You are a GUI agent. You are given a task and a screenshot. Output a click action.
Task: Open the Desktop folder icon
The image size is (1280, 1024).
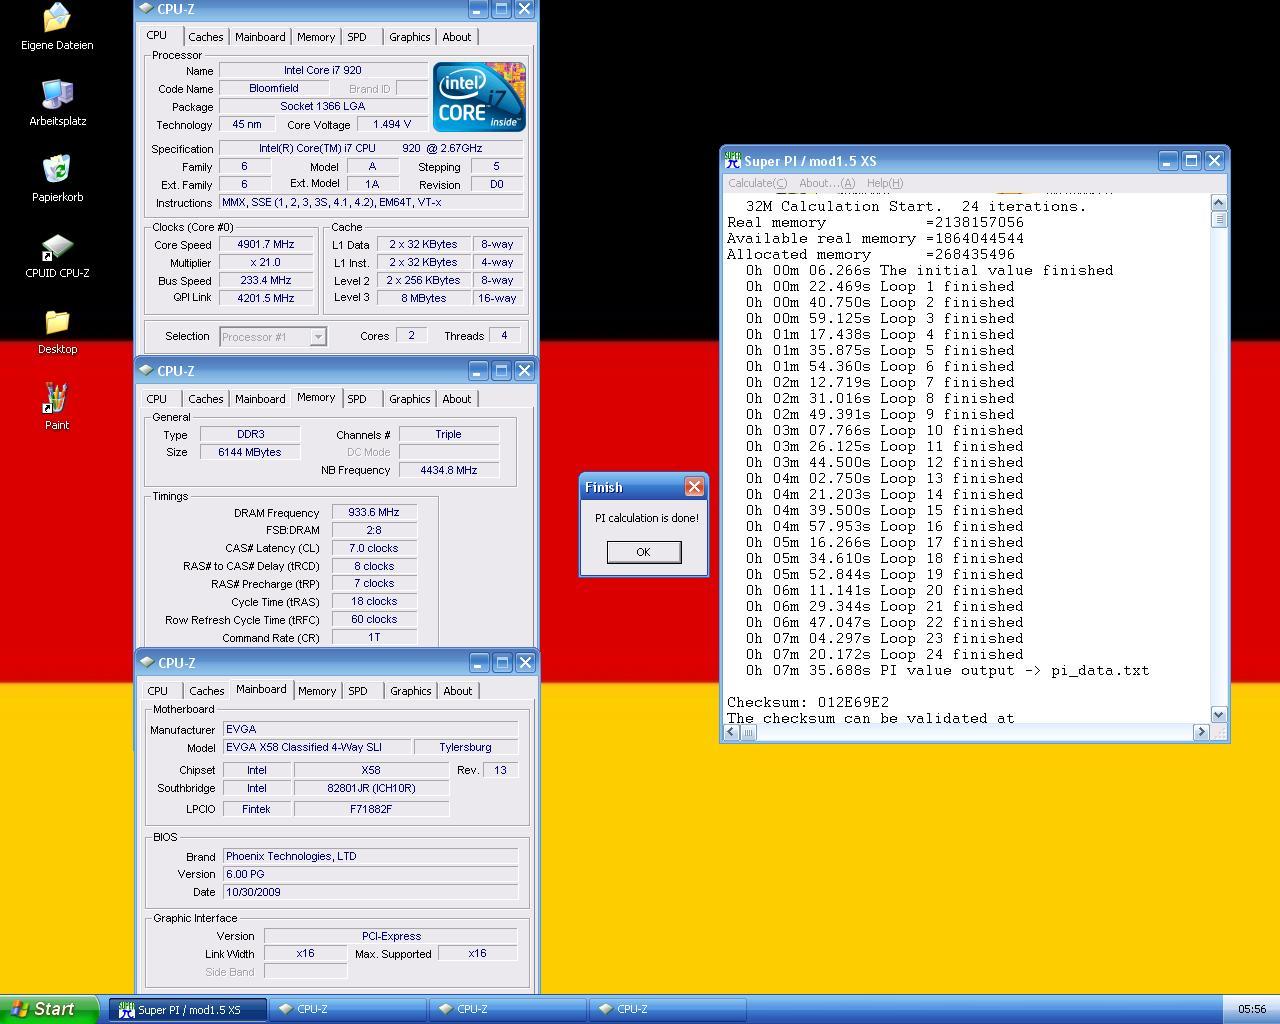point(57,331)
